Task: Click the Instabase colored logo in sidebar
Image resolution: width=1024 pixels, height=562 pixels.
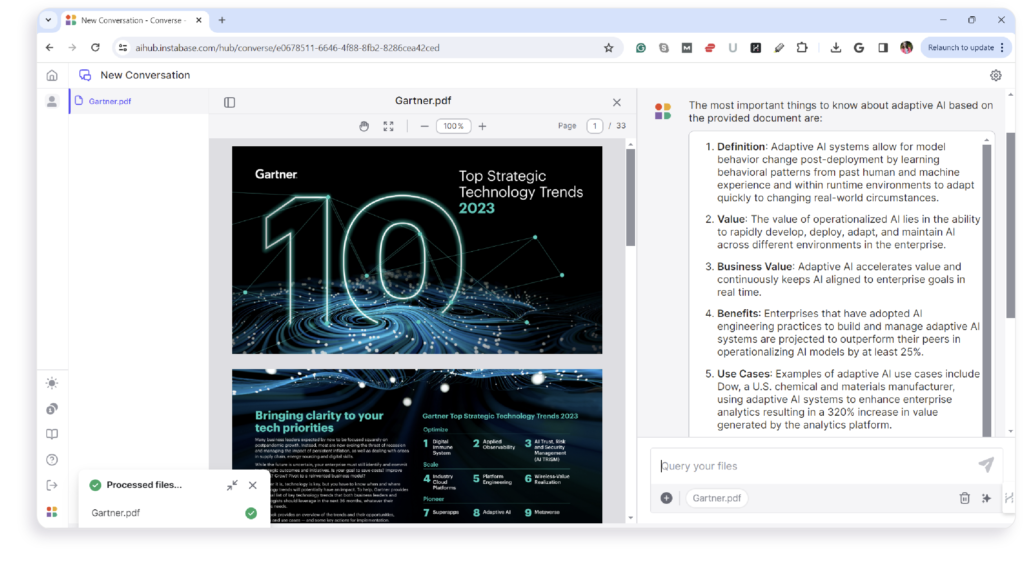Action: (x=52, y=512)
